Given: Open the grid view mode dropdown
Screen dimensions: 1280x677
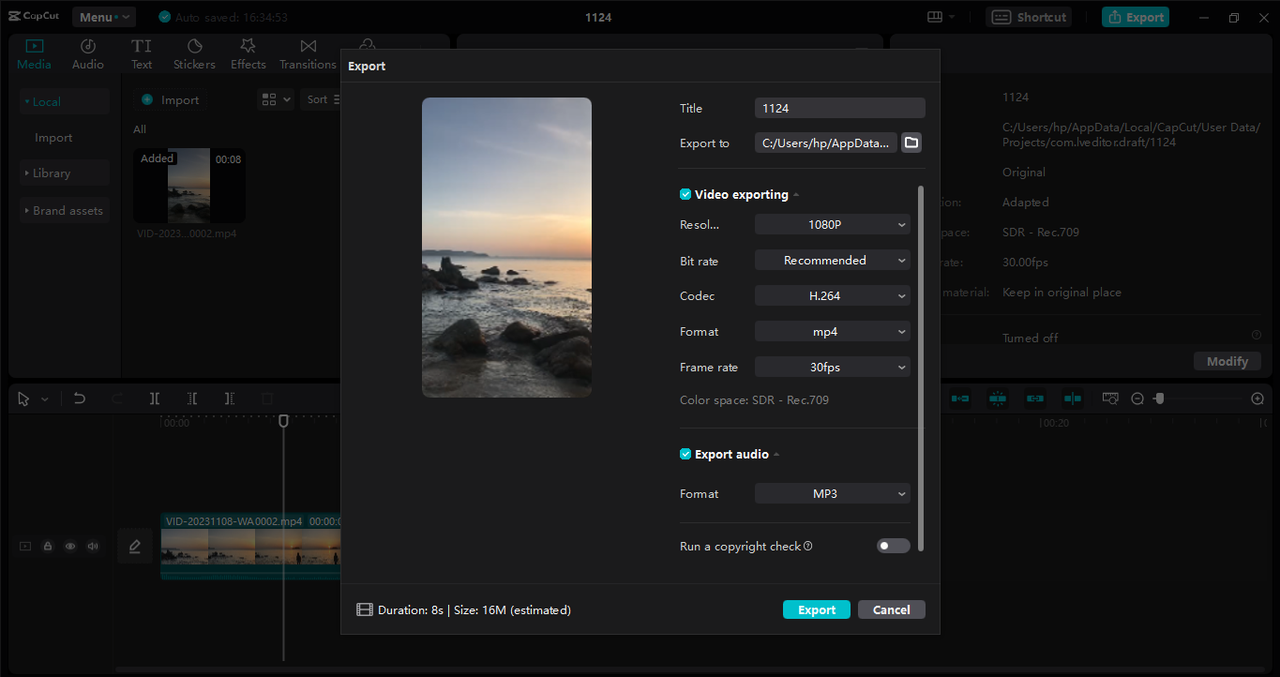Looking at the screenshot, I should [276, 100].
